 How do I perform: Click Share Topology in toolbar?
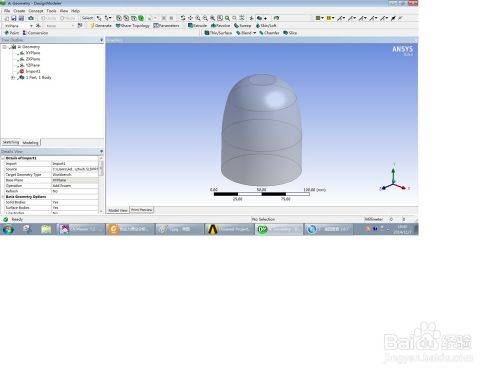pyautogui.click(x=133, y=26)
